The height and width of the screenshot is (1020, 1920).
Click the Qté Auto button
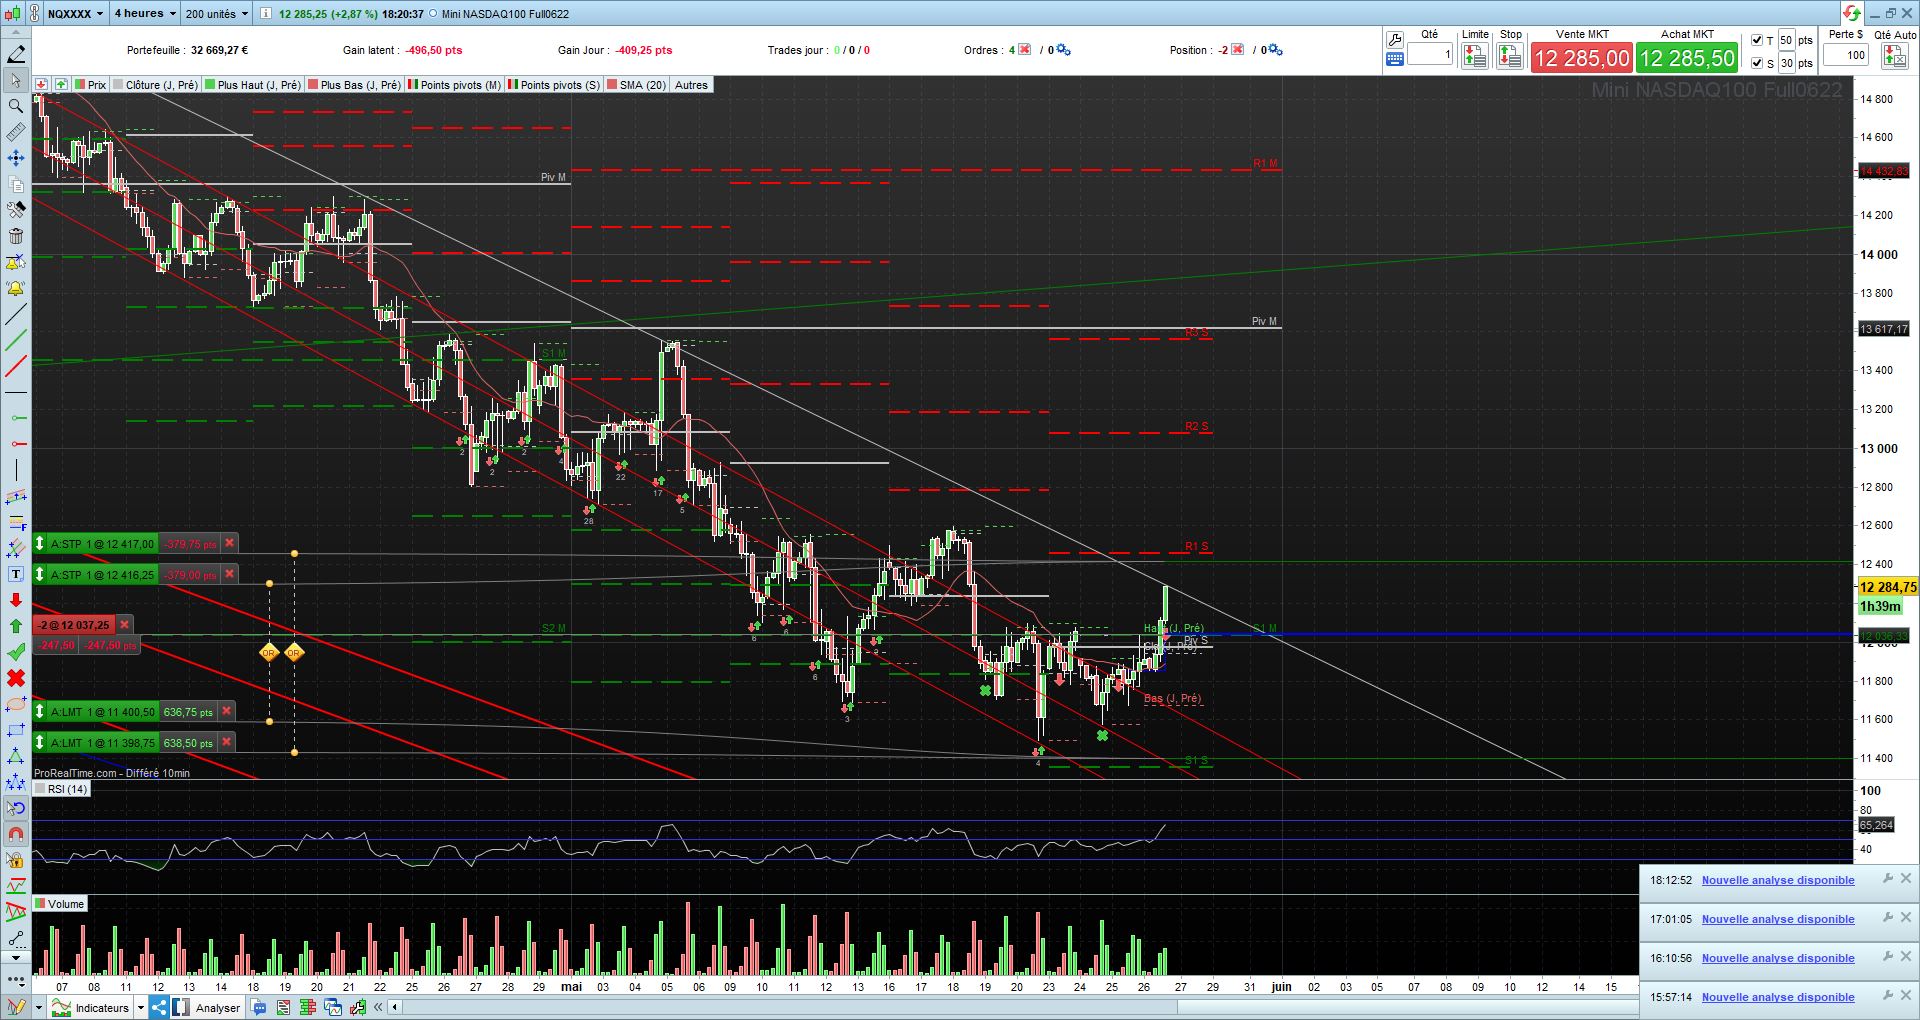(1895, 56)
